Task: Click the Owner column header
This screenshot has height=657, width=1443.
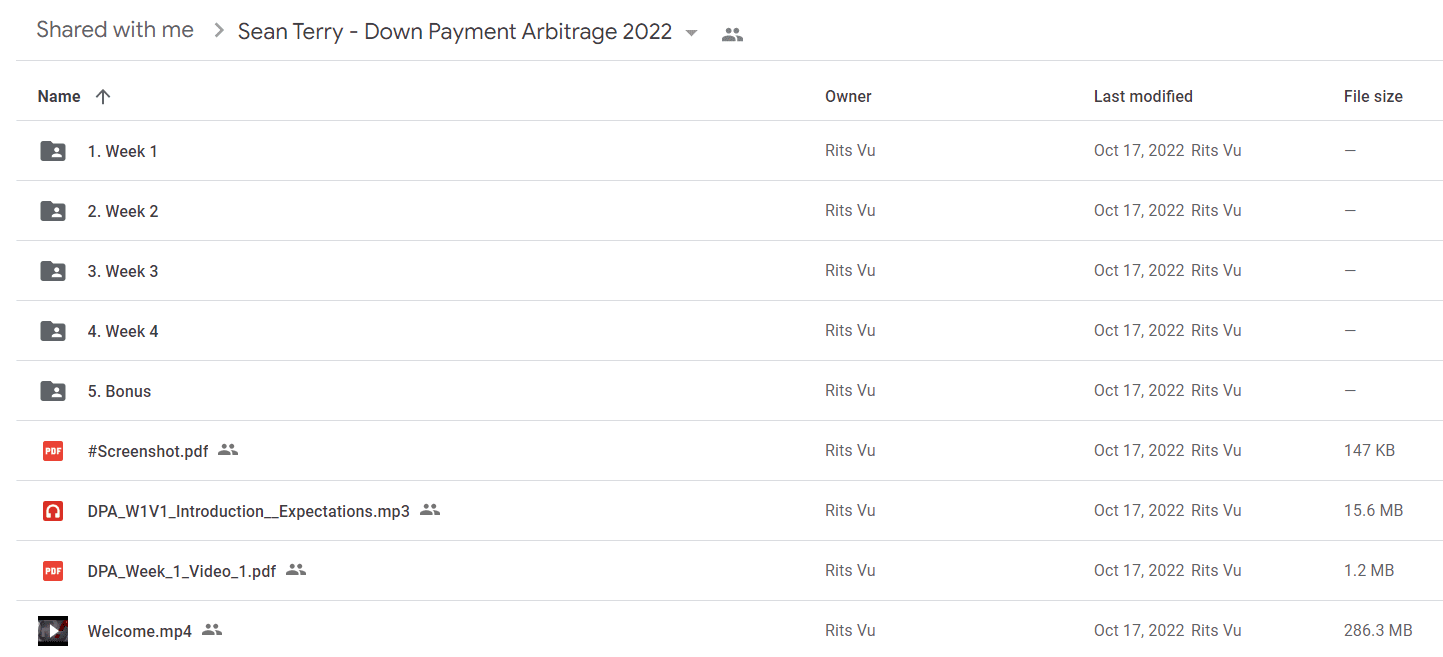Action: [848, 97]
